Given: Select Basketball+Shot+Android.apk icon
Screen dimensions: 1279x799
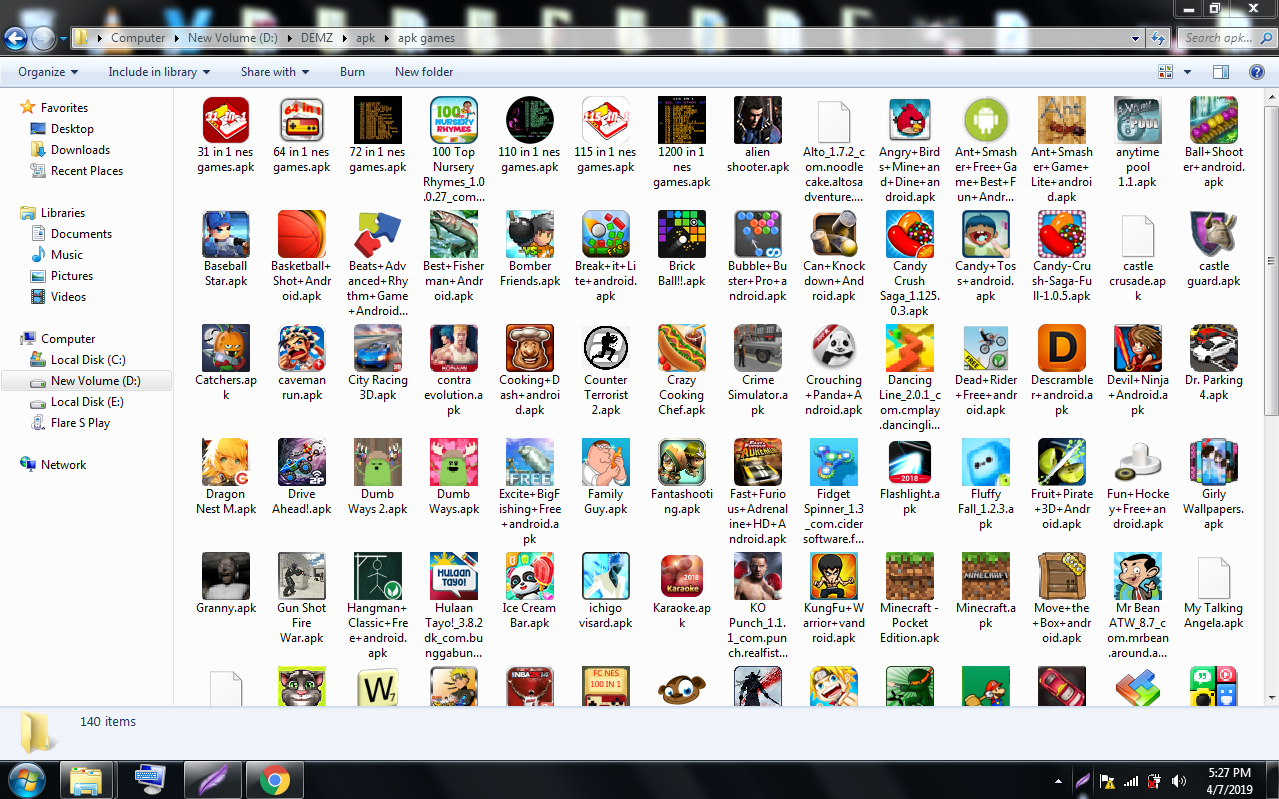Looking at the screenshot, I should pyautogui.click(x=301, y=234).
